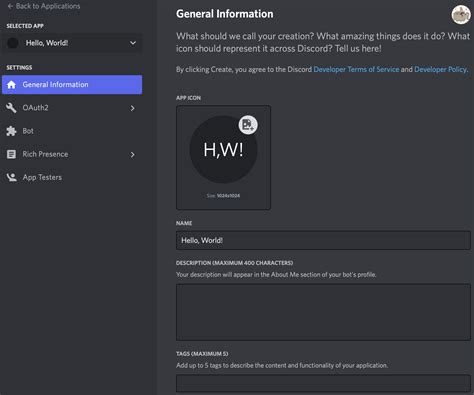Open the Rich Presence section
The width and height of the screenshot is (474, 395).
pos(72,154)
